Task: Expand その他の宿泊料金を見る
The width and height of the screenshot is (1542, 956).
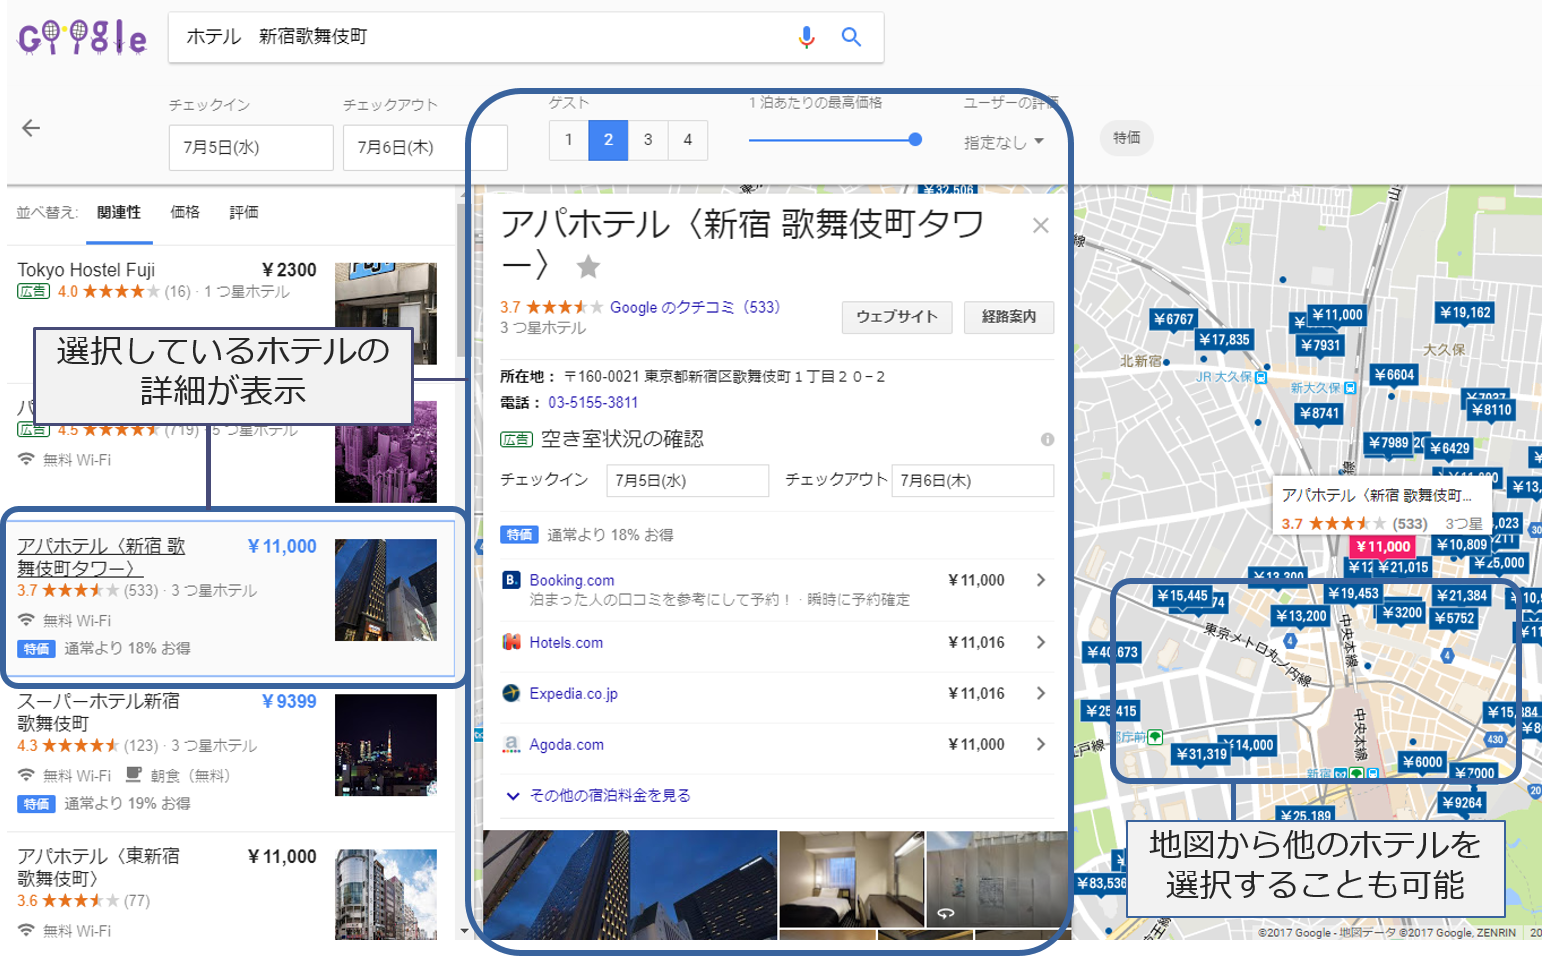Action: tap(598, 796)
